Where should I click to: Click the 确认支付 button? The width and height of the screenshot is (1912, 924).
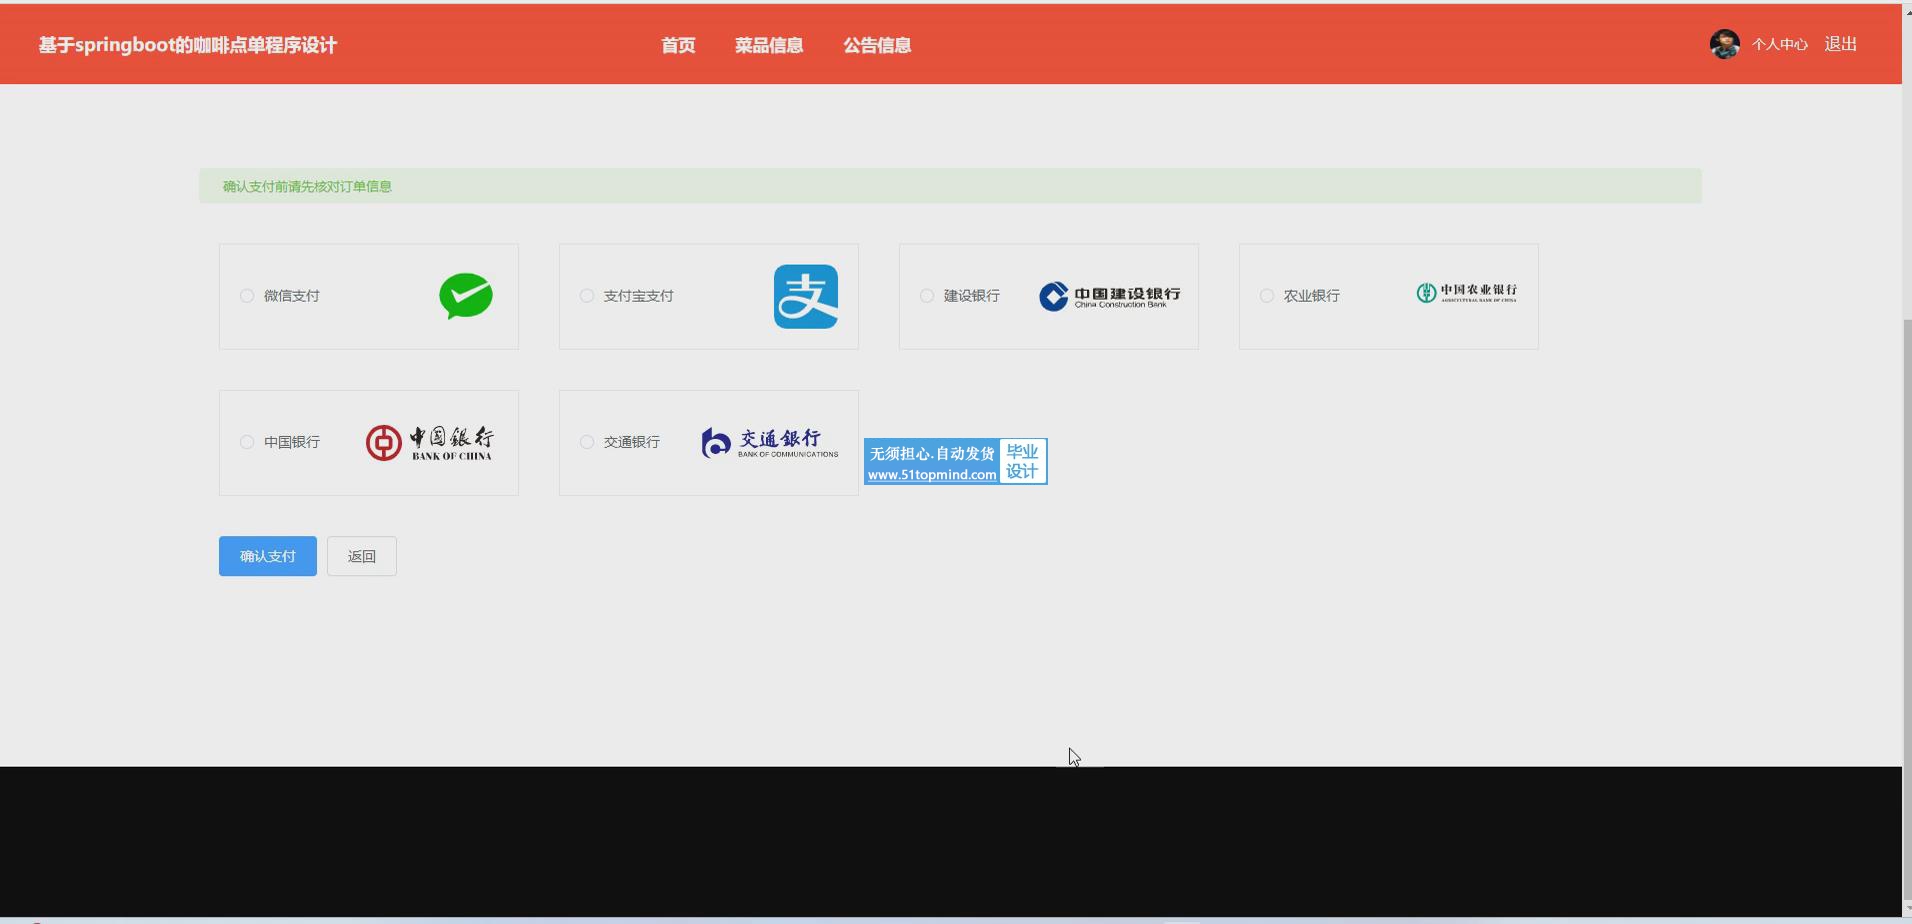coord(268,556)
